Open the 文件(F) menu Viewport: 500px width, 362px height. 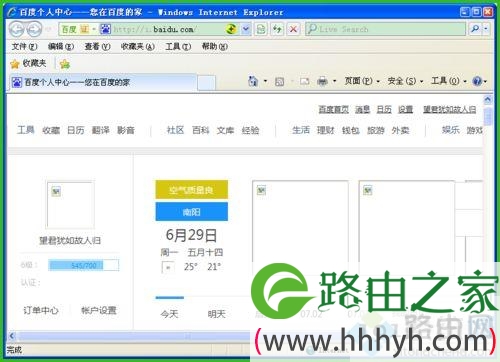point(24,47)
